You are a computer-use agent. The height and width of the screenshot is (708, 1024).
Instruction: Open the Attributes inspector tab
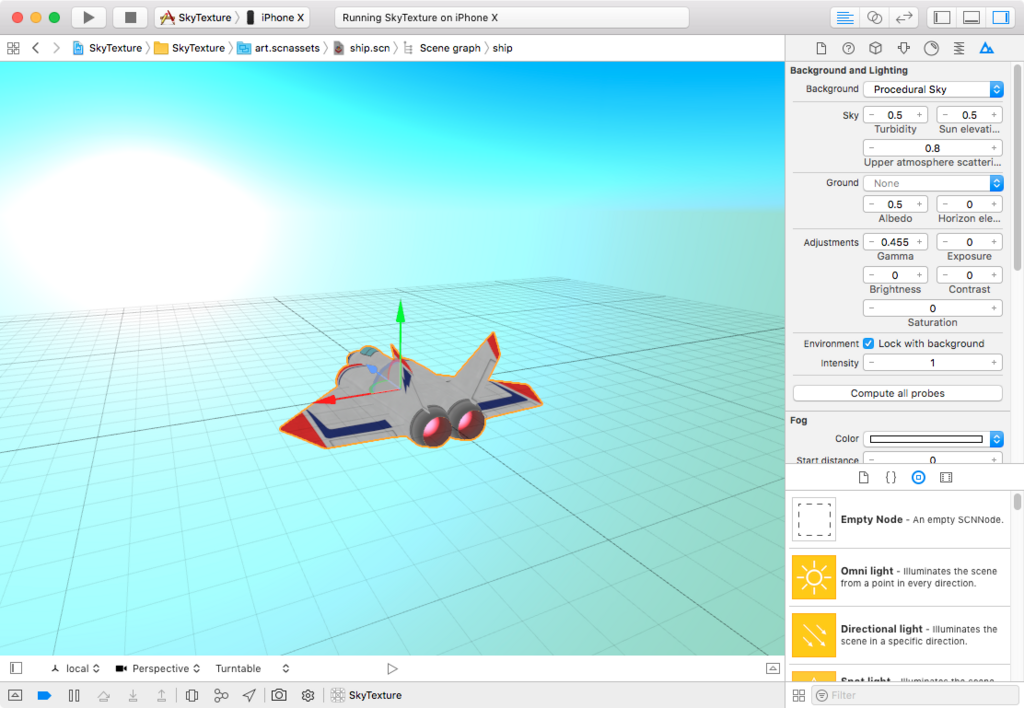[x=904, y=48]
